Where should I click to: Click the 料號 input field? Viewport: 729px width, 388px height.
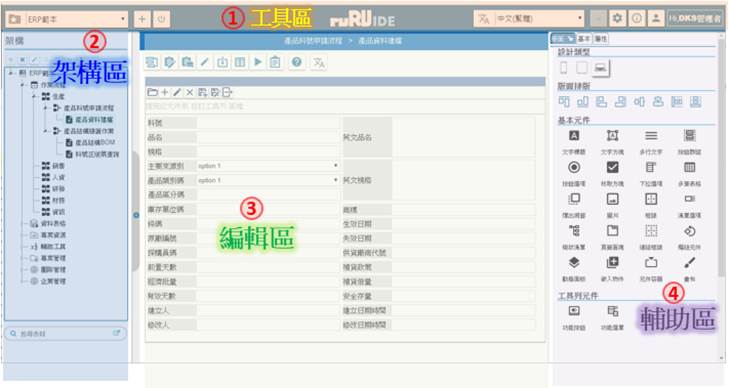click(268, 123)
